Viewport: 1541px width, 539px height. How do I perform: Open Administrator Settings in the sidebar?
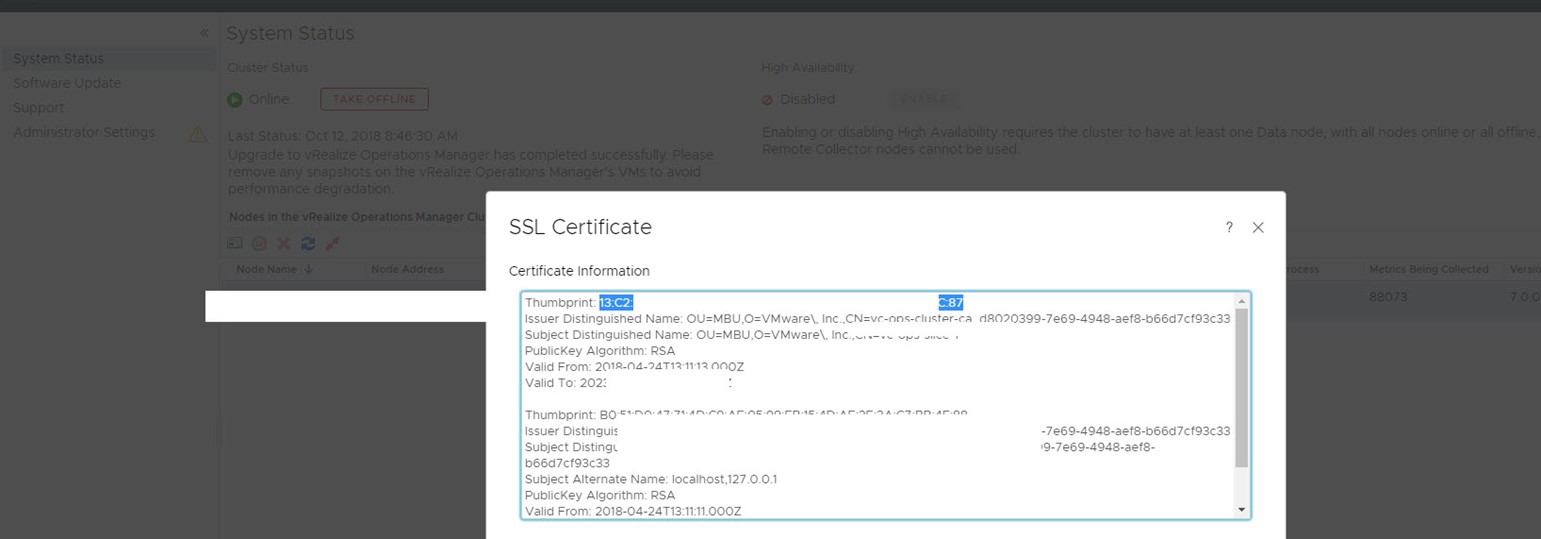(84, 132)
